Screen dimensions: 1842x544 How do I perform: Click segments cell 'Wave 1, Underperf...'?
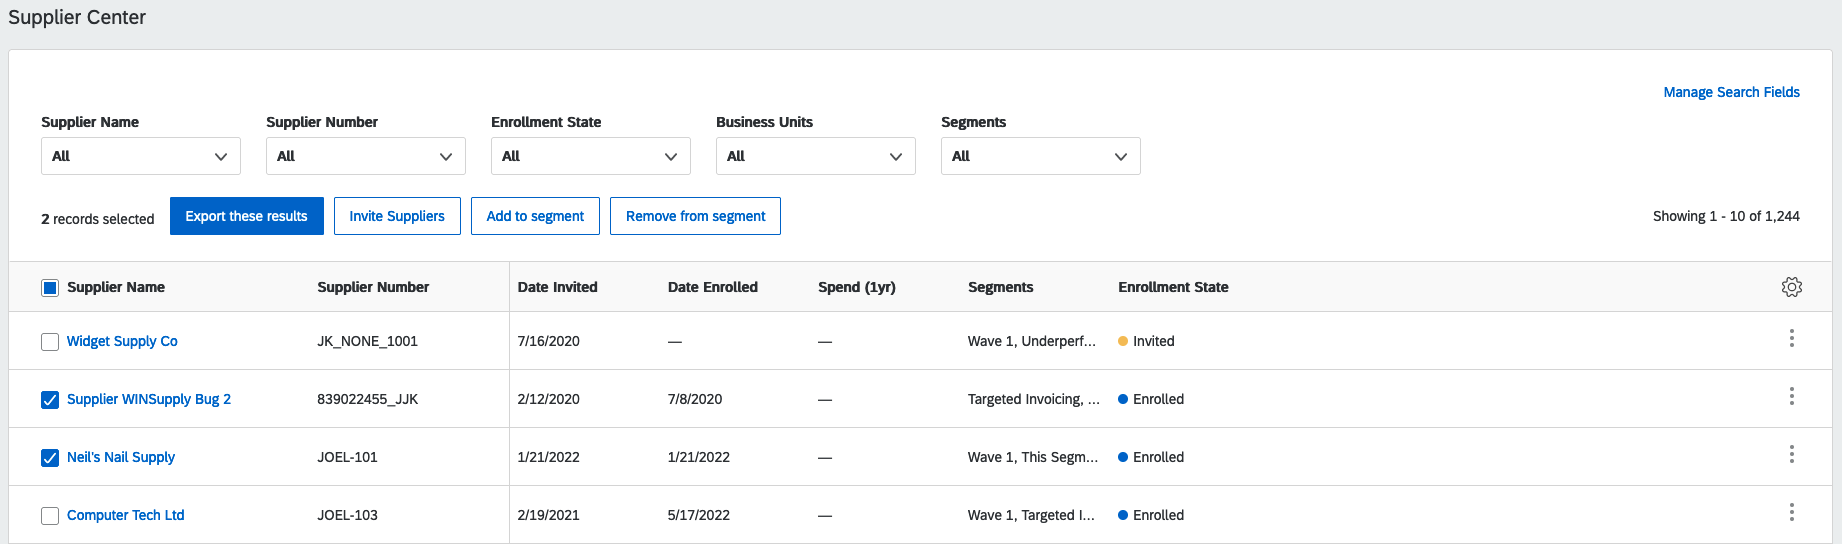coord(1032,341)
